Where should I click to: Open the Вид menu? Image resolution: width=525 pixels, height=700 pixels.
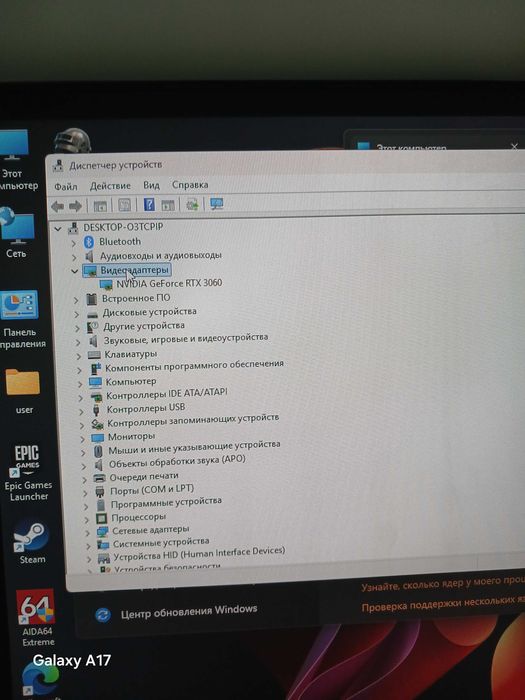click(x=151, y=185)
